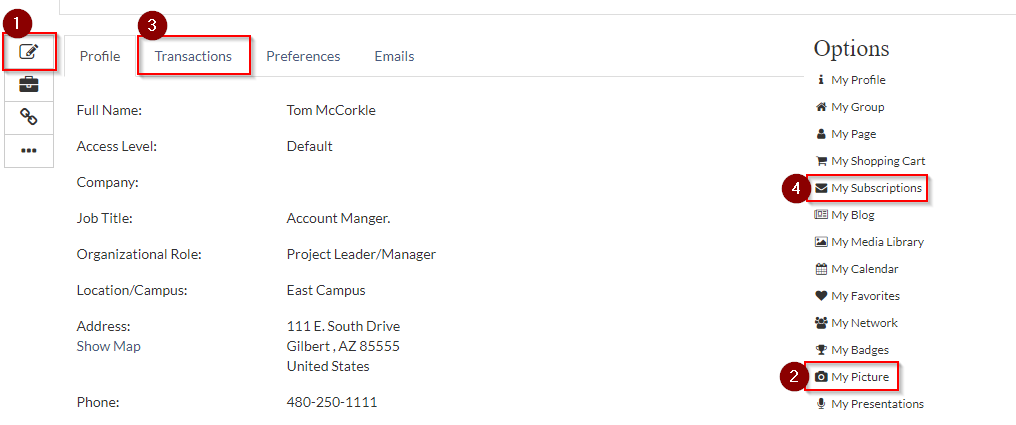Screen dimensions: 1016x425
Task: Open the briefcase icon in sidebar
Action: pos(29,84)
